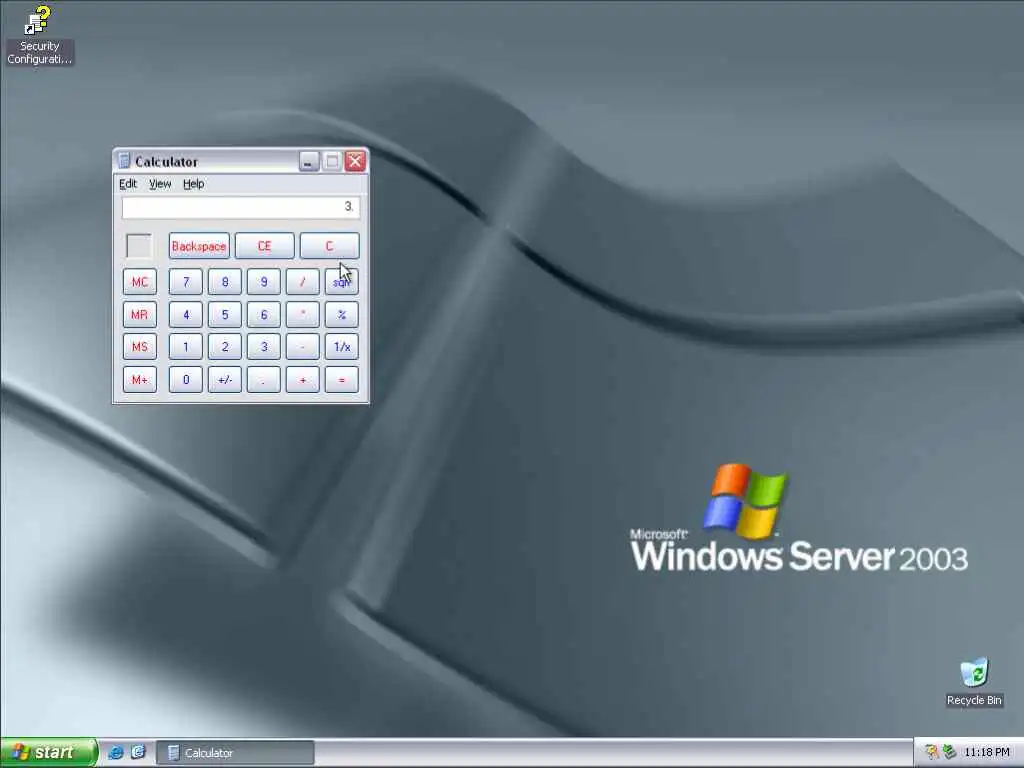Click the addition + button
This screenshot has height=768, width=1024.
pyautogui.click(x=302, y=379)
